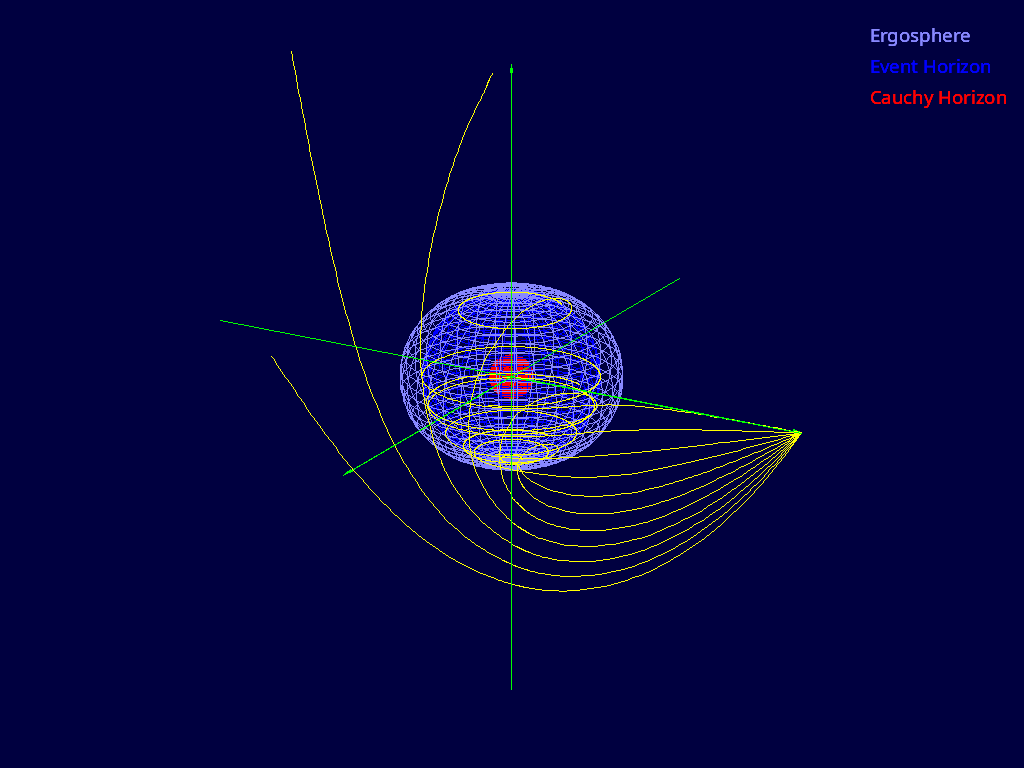1024x768 pixels.
Task: Click the red Cauchy horizon at the center
Action: (511, 374)
